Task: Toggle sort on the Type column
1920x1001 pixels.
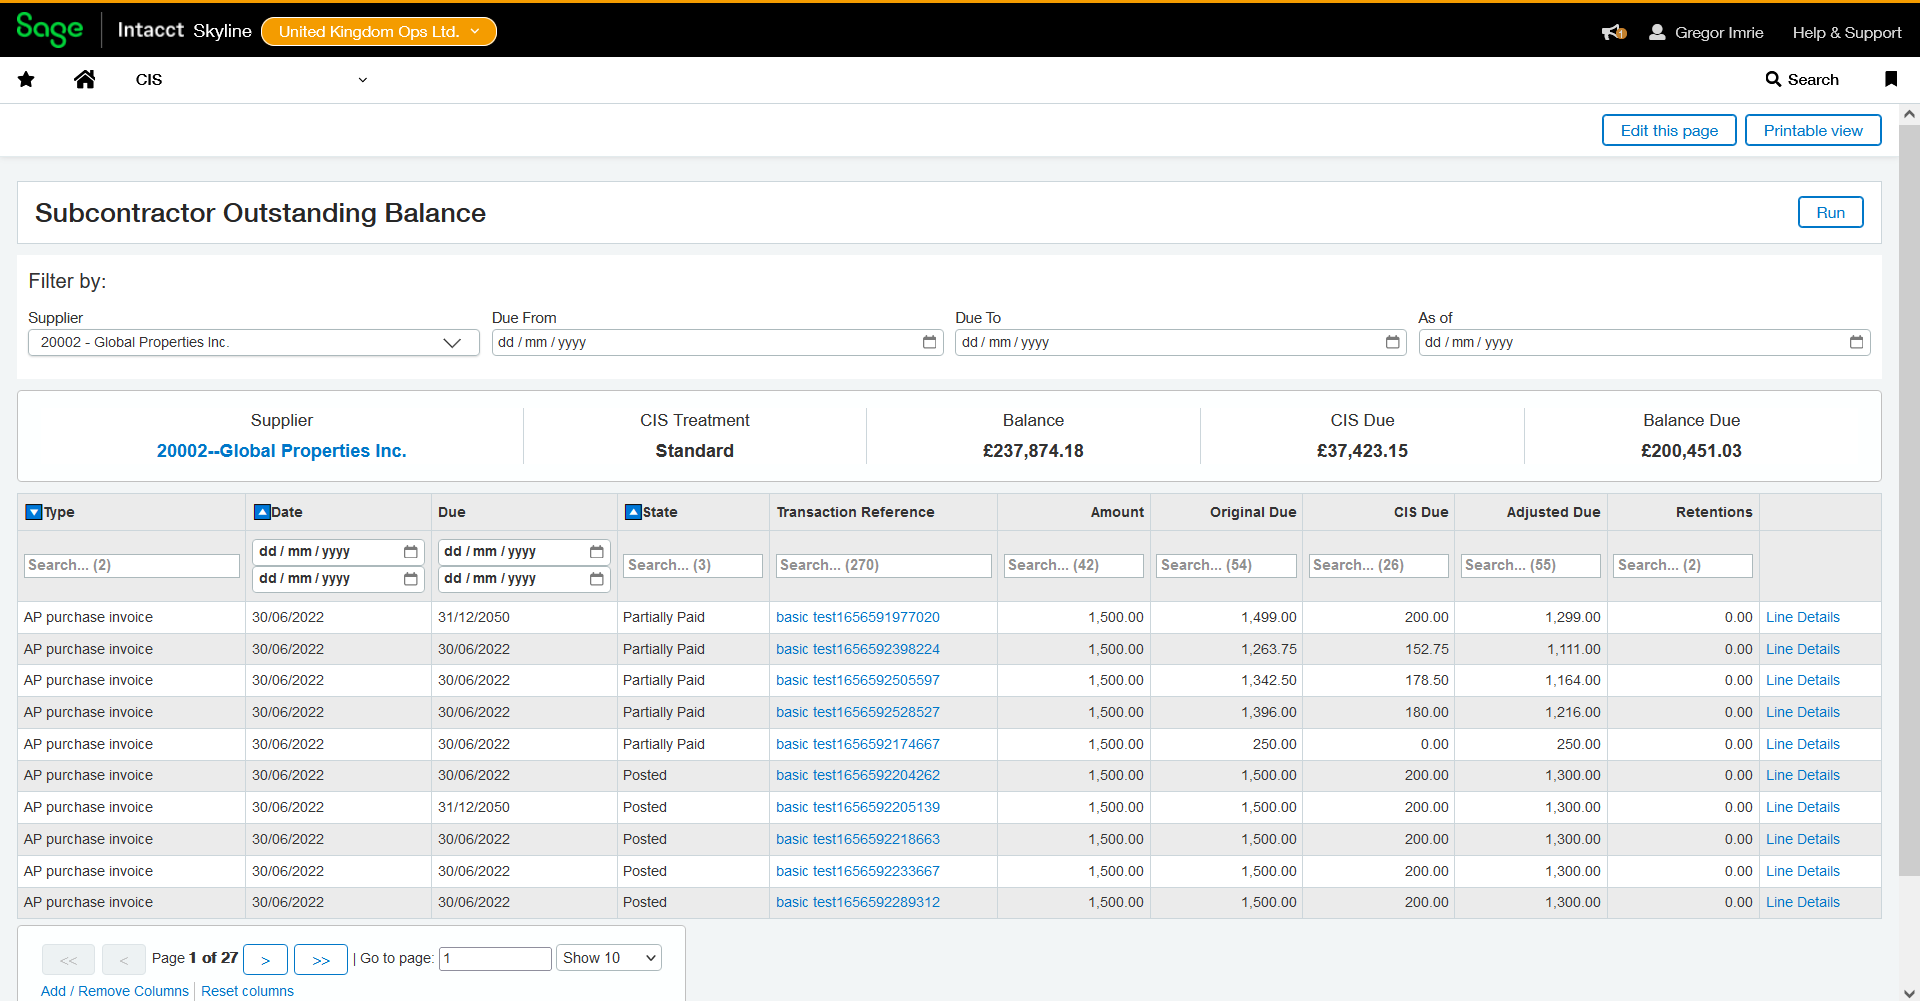Action: (x=34, y=512)
